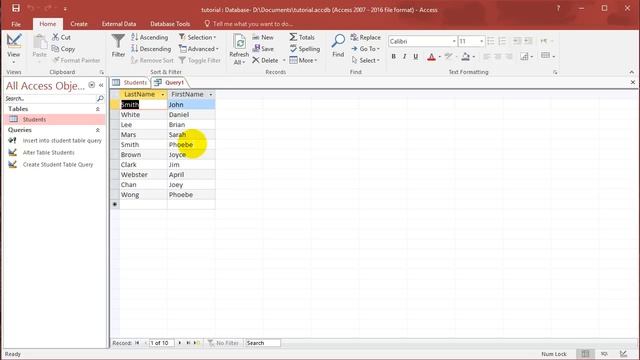Open the Go To dropdown
Viewport: 640px width, 360px height.
tap(366, 49)
